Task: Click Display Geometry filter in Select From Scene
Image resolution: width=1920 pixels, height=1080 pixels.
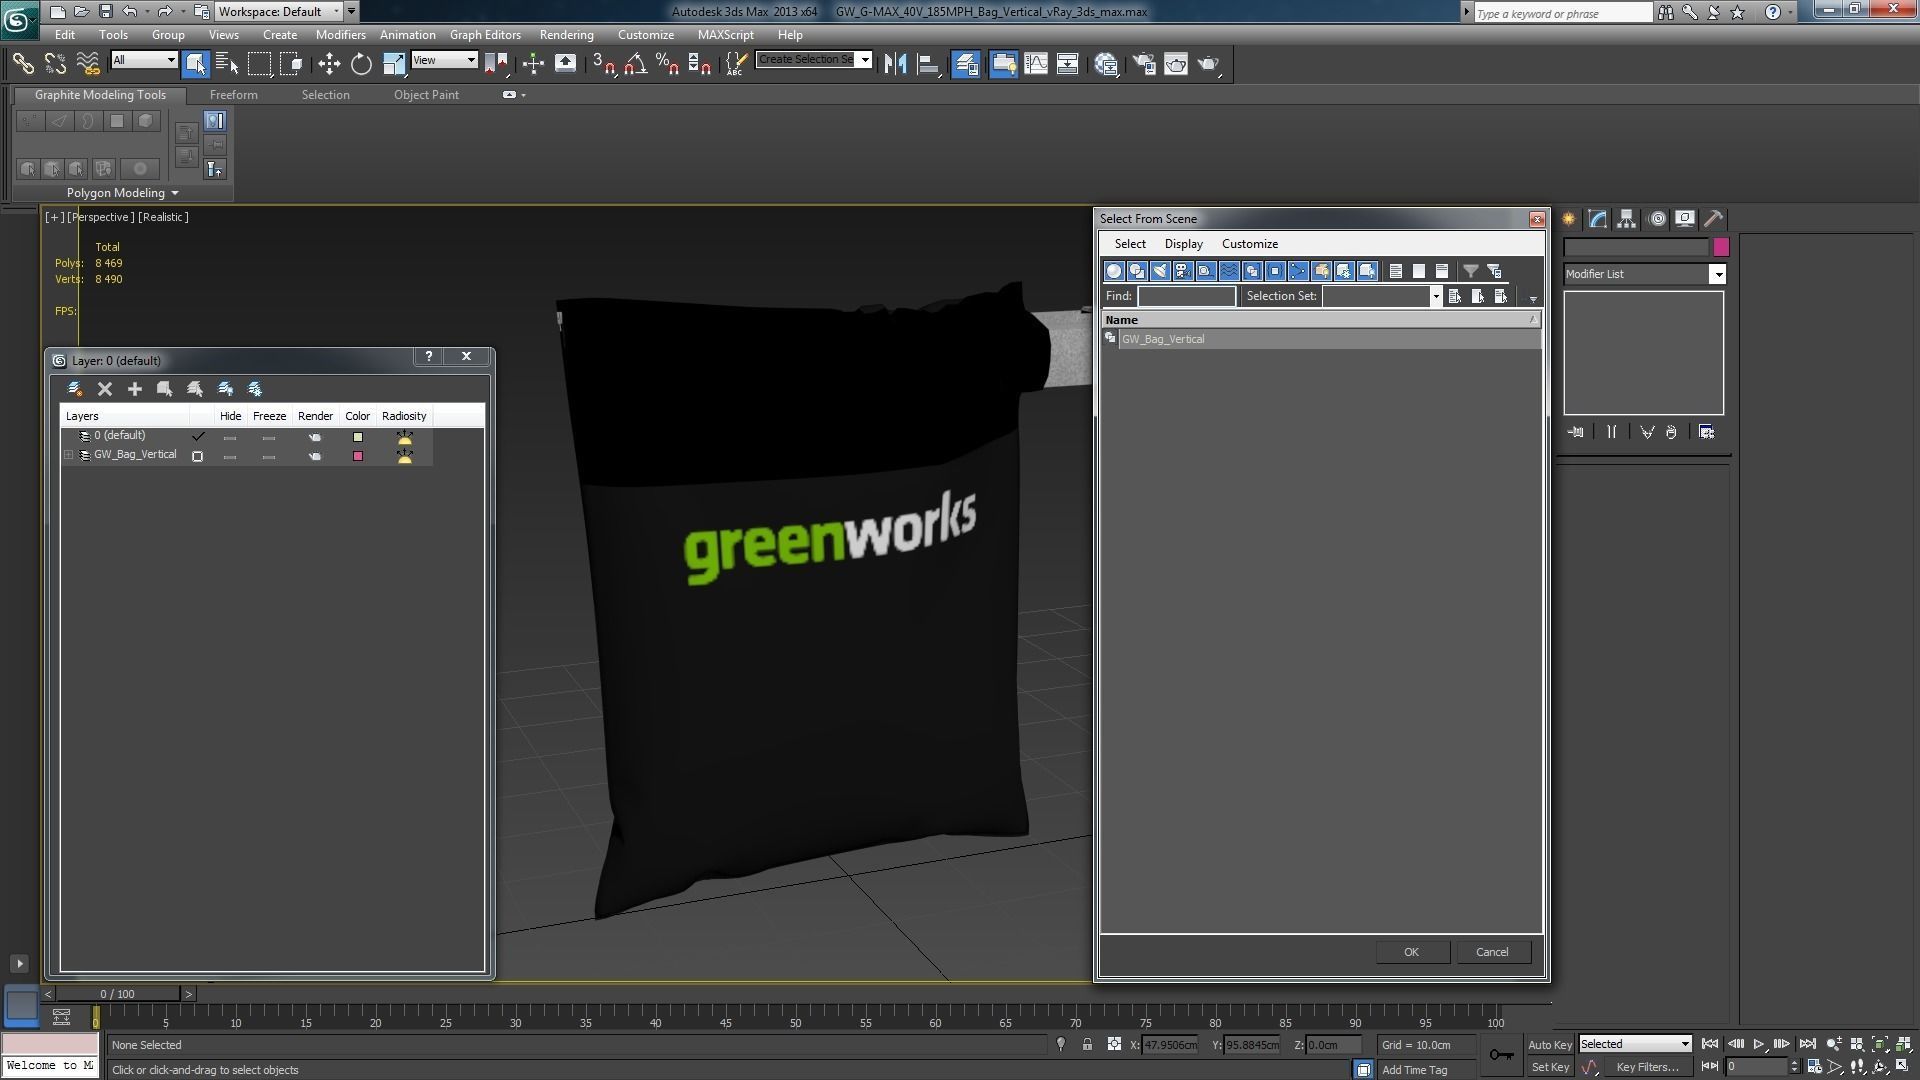Action: 1114,271
